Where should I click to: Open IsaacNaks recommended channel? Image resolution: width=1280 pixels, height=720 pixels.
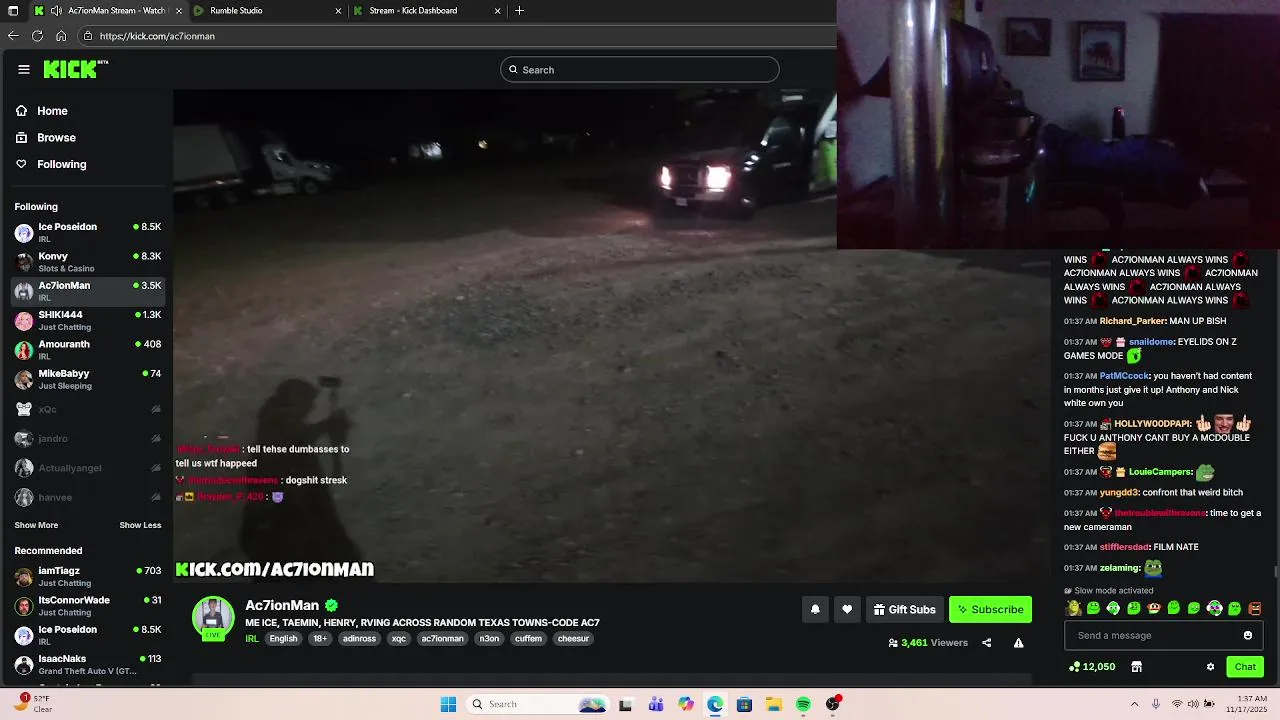click(88, 665)
